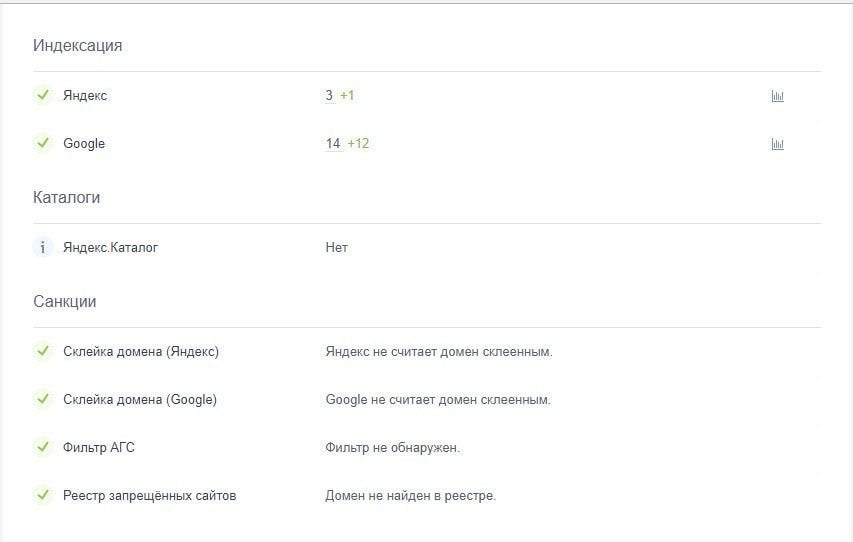
Task: Click the Каталоги section heading
Action: click(x=67, y=198)
